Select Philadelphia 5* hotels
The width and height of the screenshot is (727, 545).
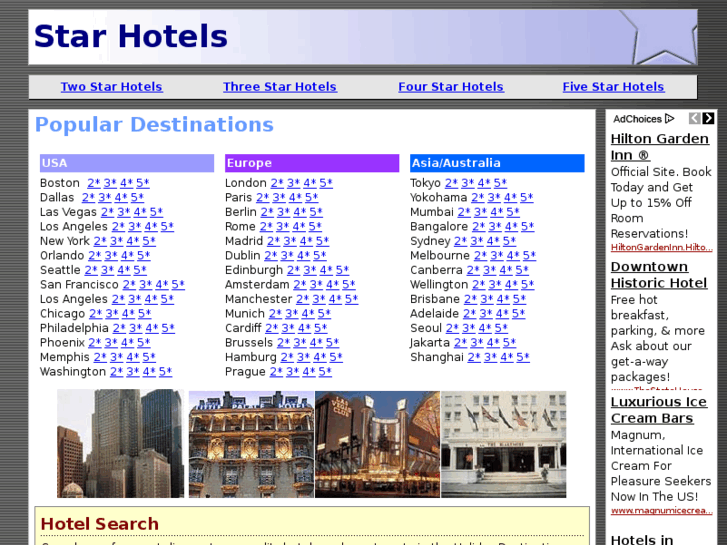point(168,328)
